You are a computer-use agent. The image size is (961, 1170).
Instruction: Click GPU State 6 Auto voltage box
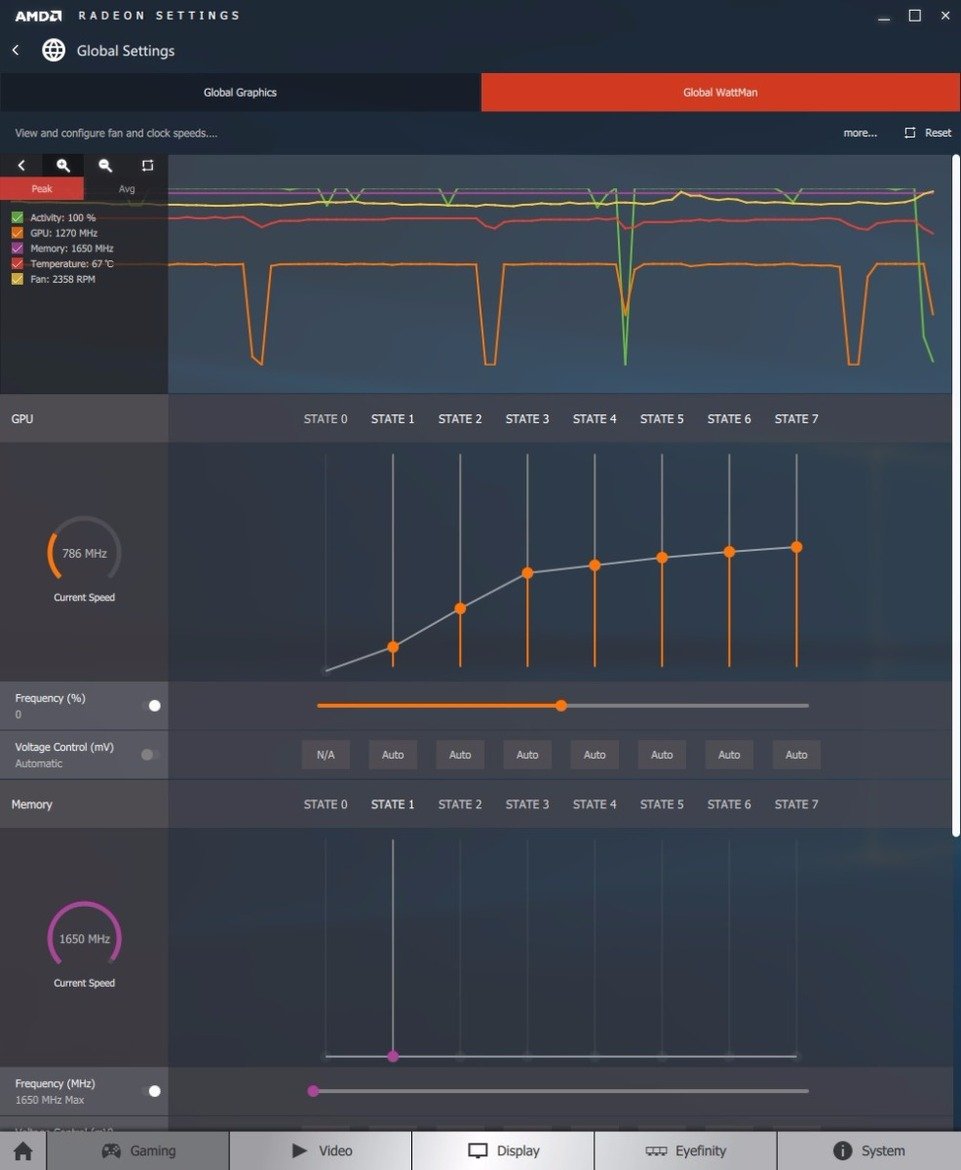click(x=729, y=754)
